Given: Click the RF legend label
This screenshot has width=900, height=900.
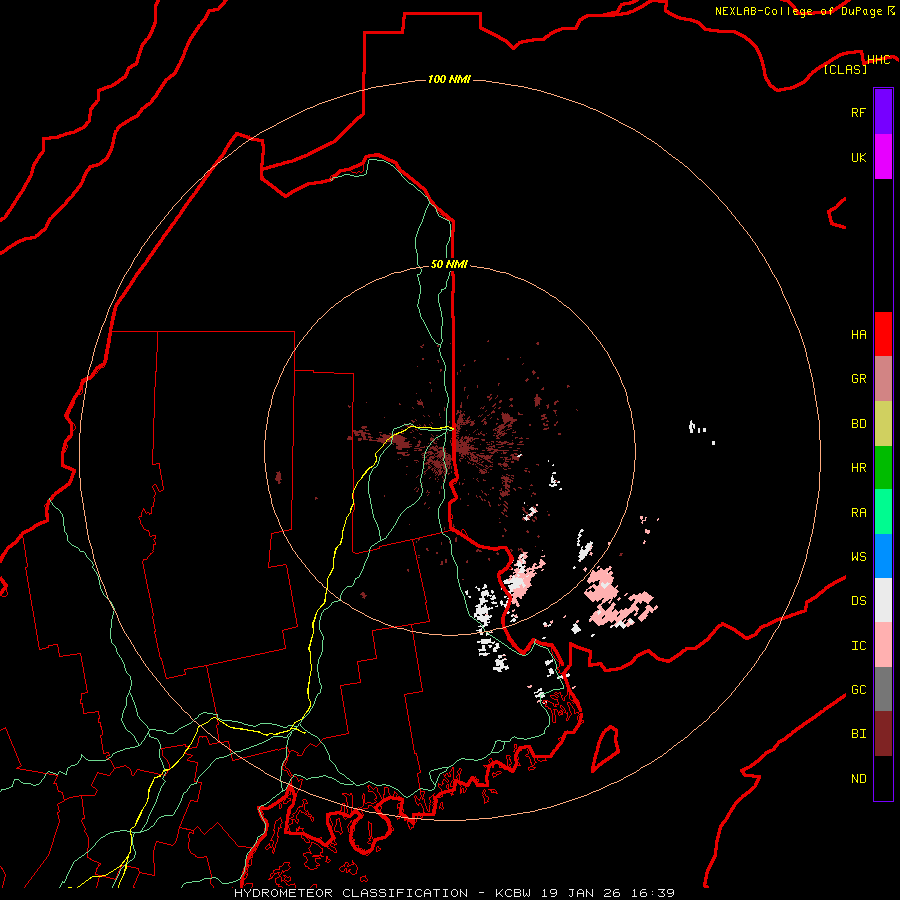Looking at the screenshot, I should coord(858,112).
